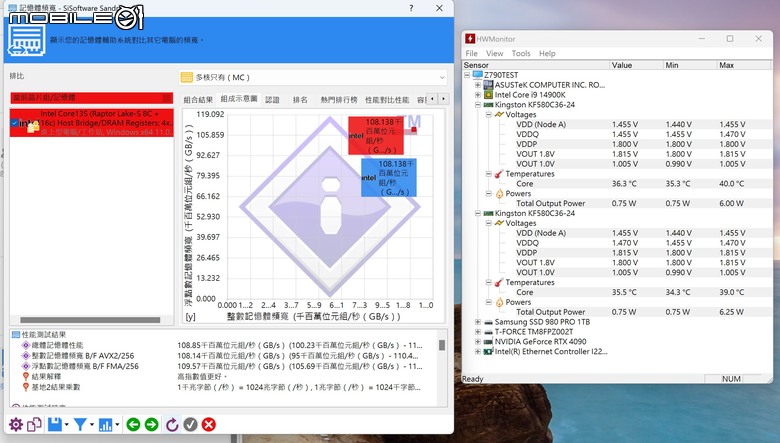Click the T-FORCE TM8FPZ002T drive icon
The image size is (780, 443).
tap(488, 332)
